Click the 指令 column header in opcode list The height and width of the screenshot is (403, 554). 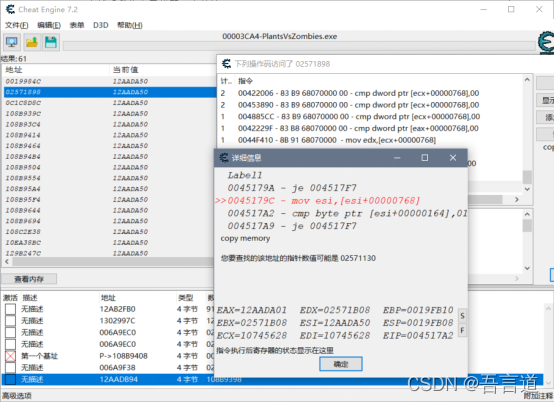click(245, 81)
